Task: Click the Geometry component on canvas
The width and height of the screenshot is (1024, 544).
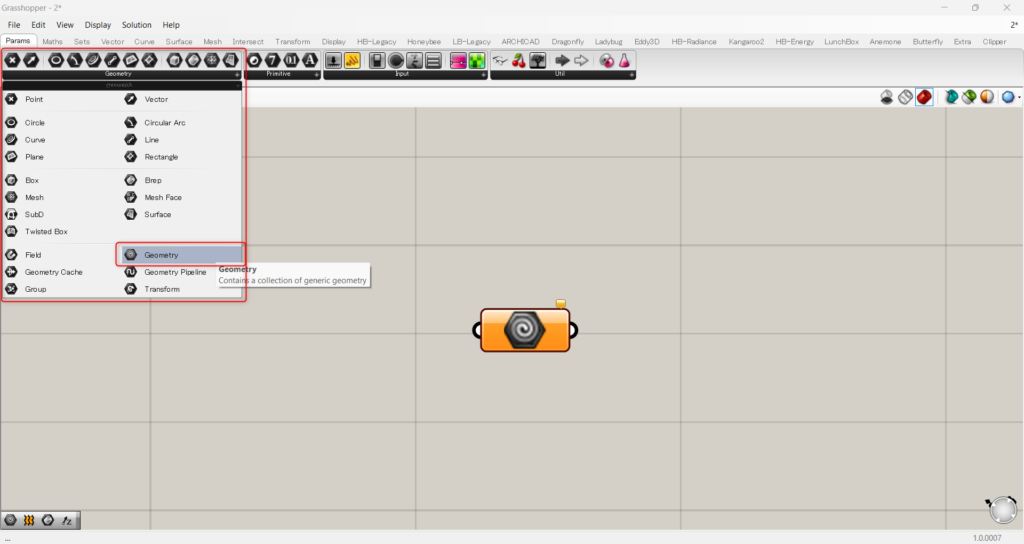Action: pyautogui.click(x=525, y=330)
